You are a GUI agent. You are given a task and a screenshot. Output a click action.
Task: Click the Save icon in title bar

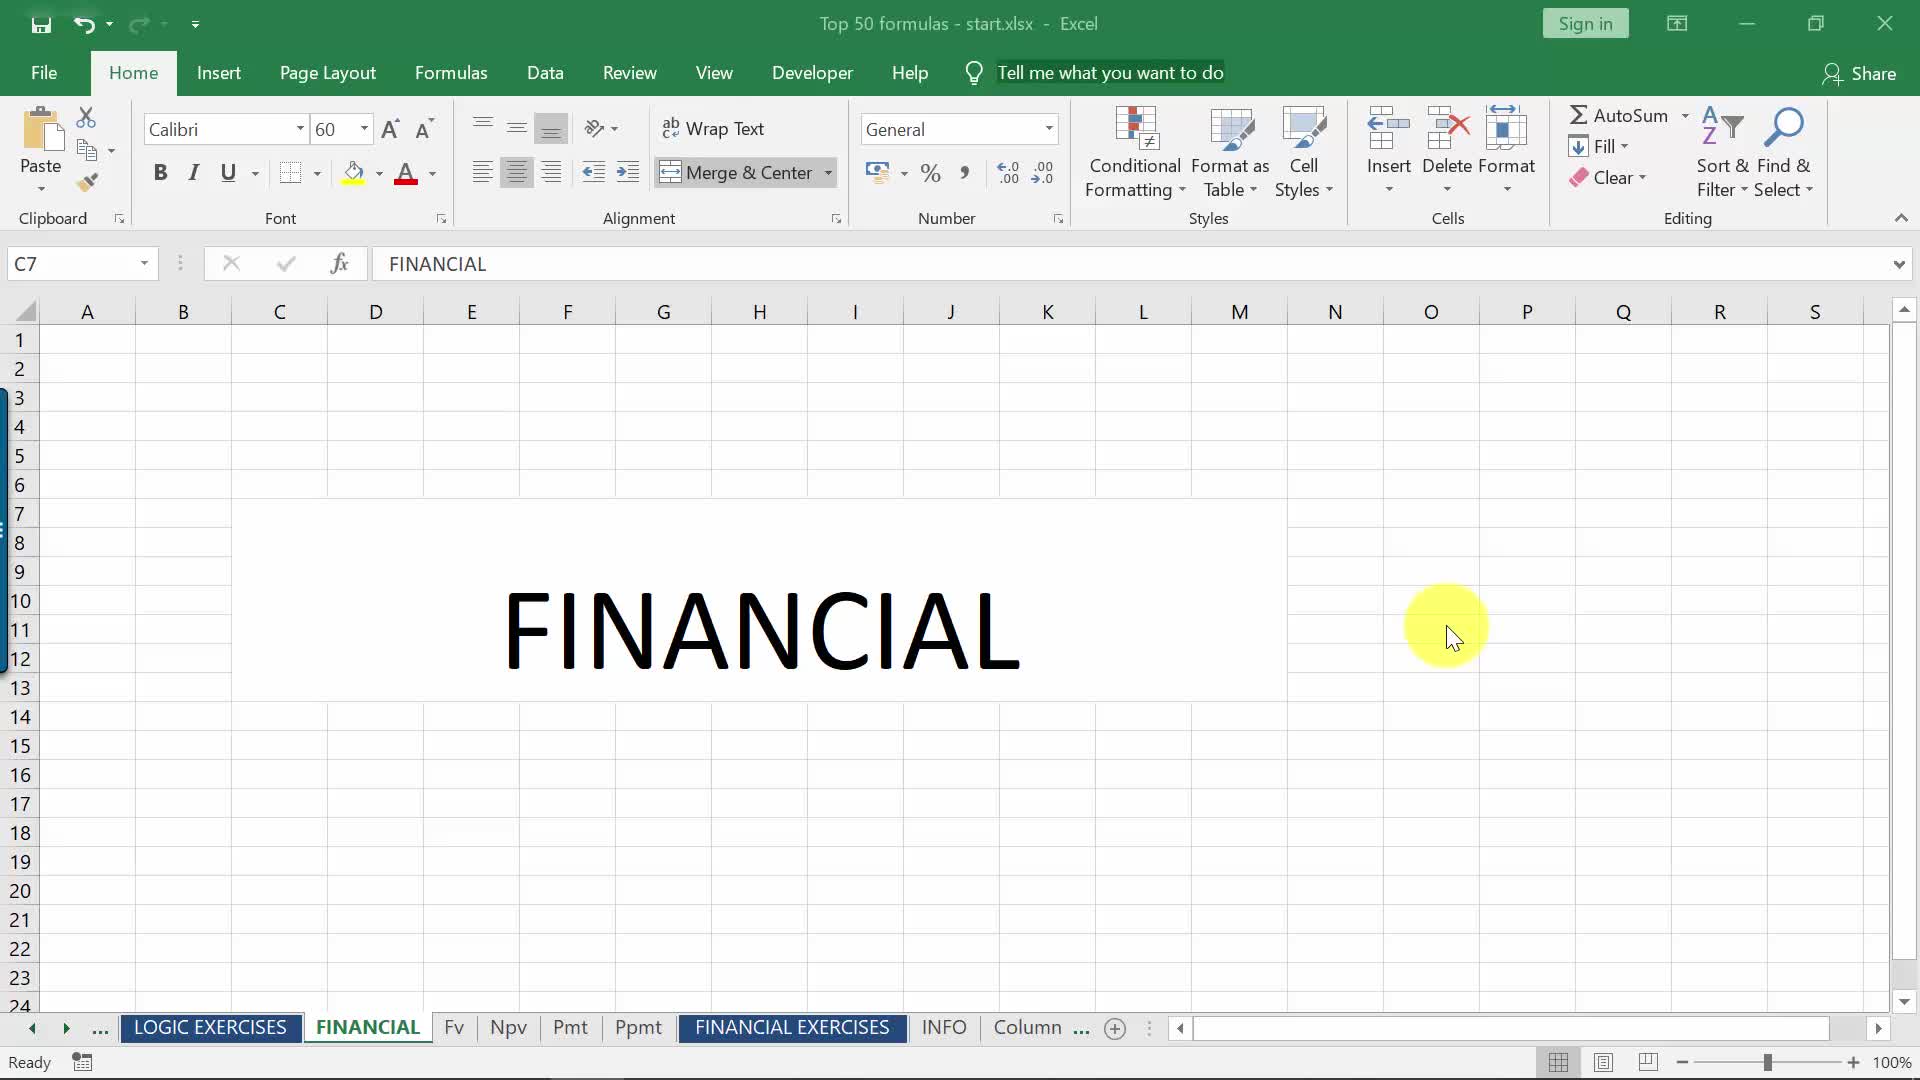[41, 24]
